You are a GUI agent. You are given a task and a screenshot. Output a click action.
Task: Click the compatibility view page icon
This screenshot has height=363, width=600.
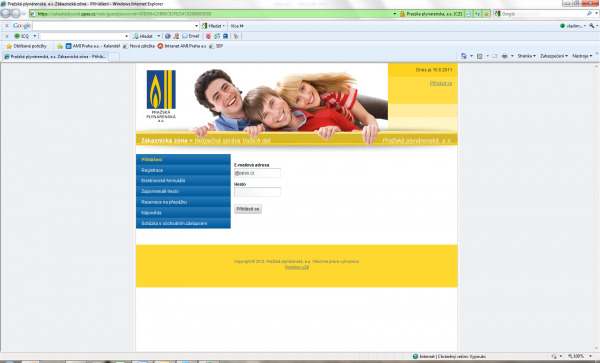pos(469,14)
